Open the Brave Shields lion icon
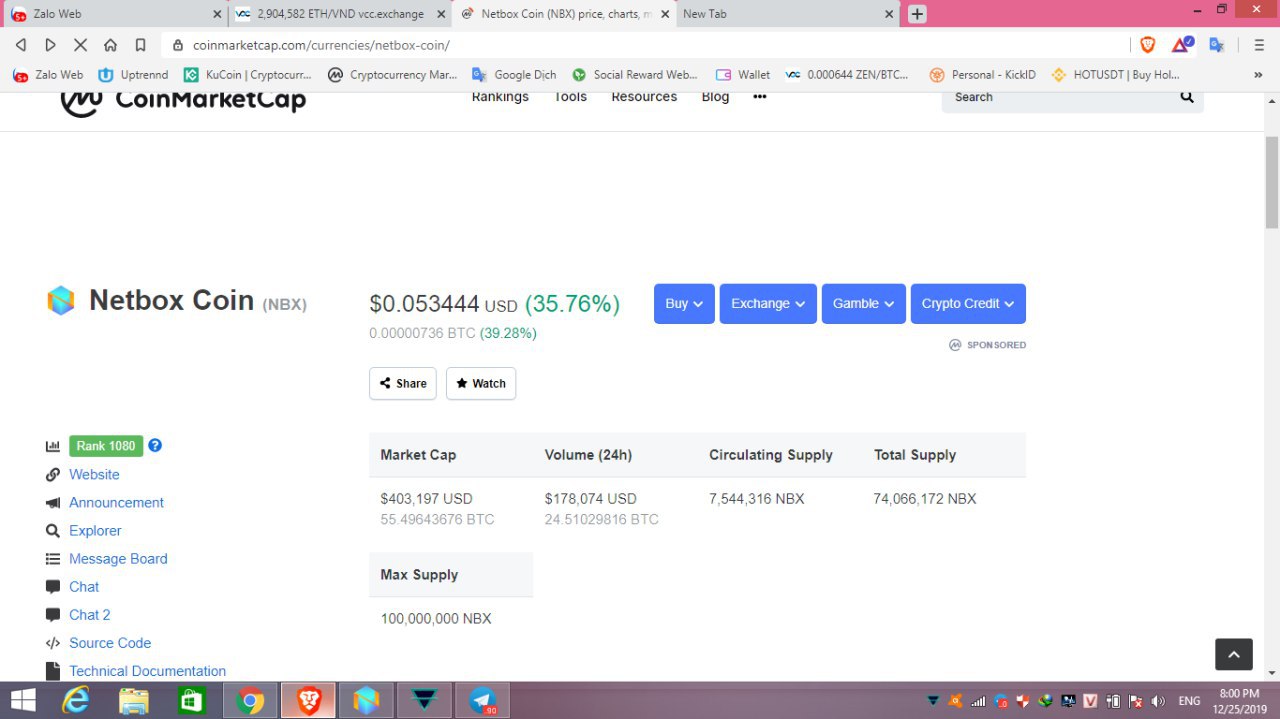The width and height of the screenshot is (1280, 719). [x=1148, y=45]
